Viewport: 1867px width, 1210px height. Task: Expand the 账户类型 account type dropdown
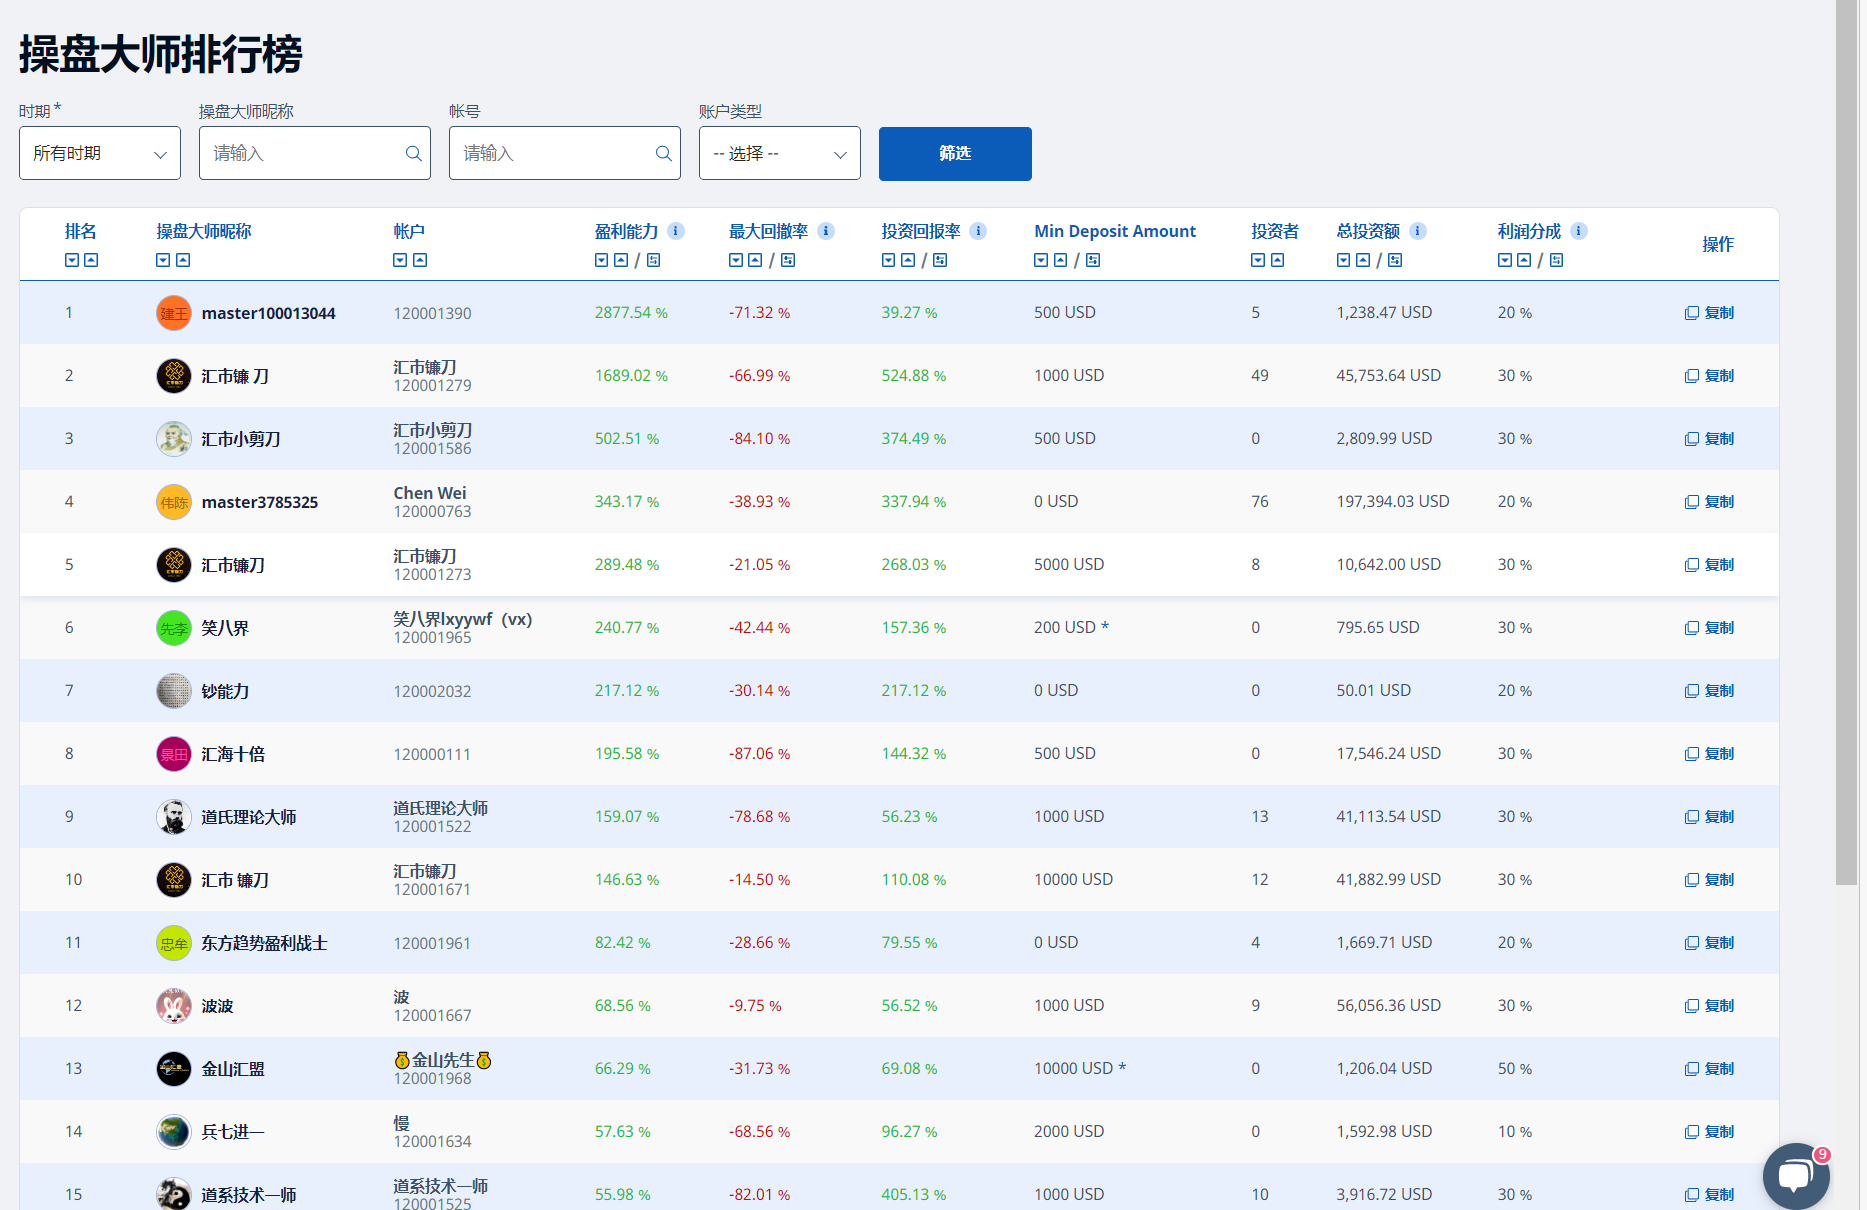tap(779, 153)
